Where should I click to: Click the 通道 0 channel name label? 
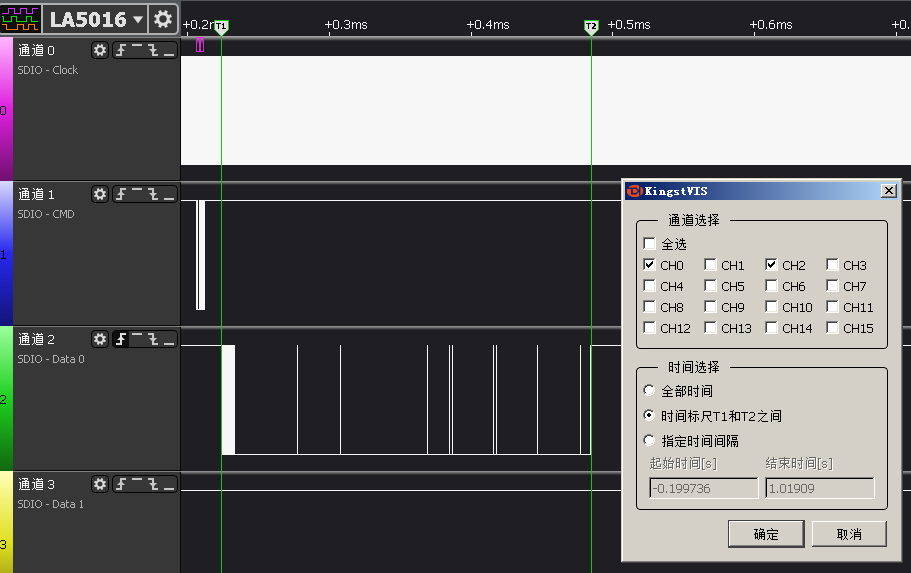coord(36,51)
